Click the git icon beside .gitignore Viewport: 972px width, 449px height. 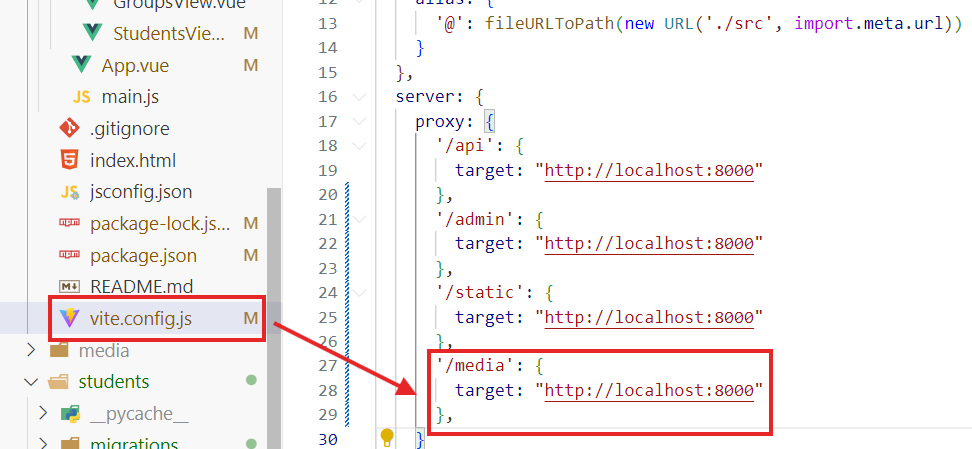69,128
